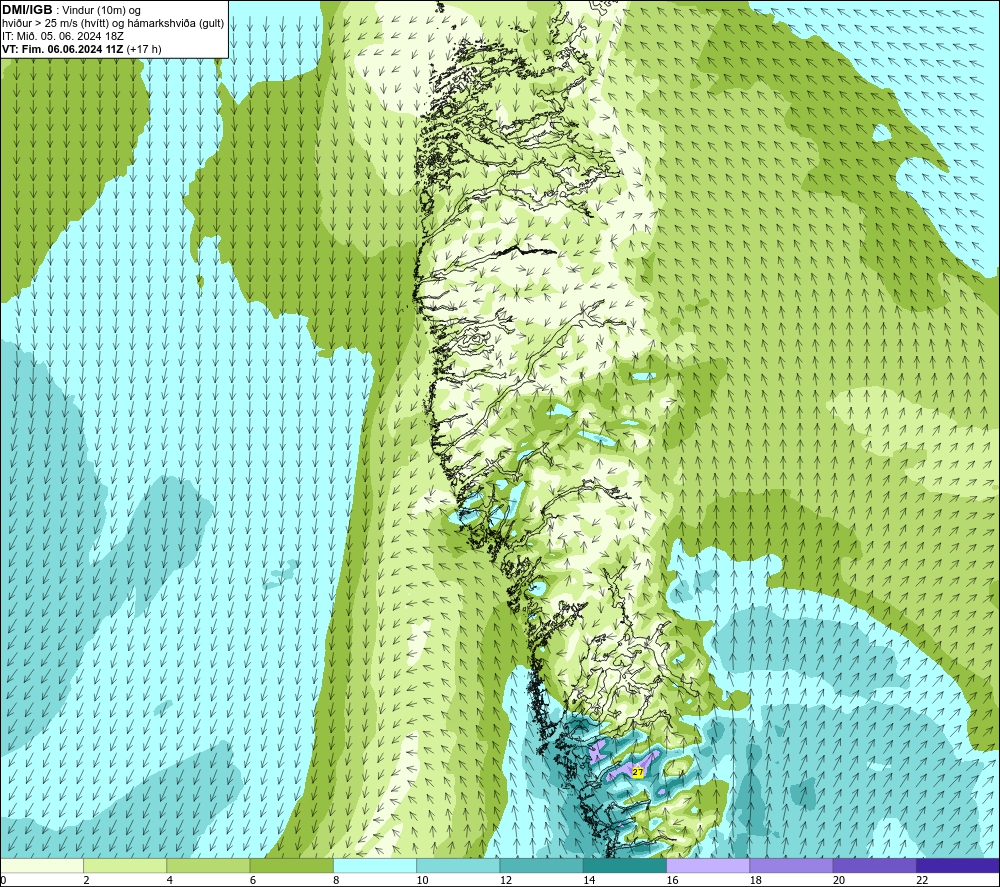Click the scale label '16'

click(x=672, y=881)
